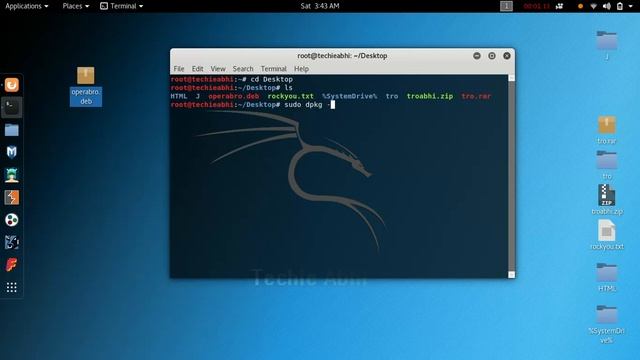Open the Maltego dock icon
This screenshot has width=640, height=360.
11,220
